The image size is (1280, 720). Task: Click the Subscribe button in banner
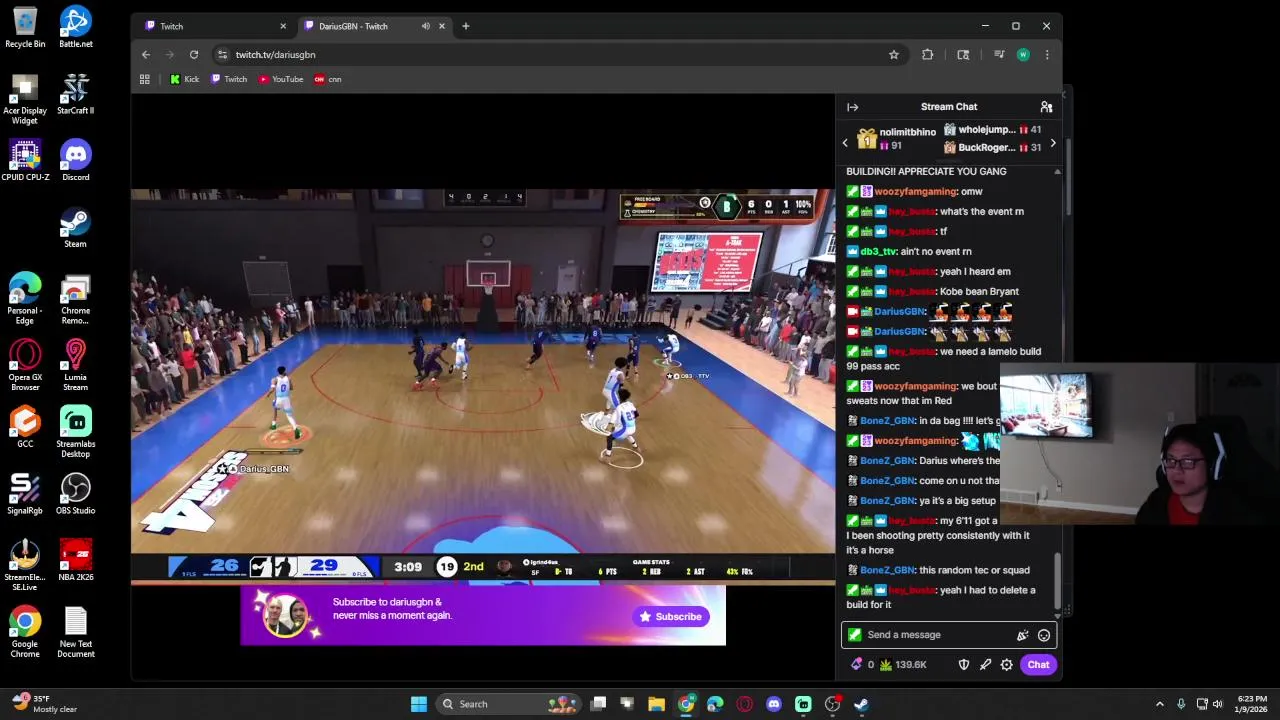point(671,617)
